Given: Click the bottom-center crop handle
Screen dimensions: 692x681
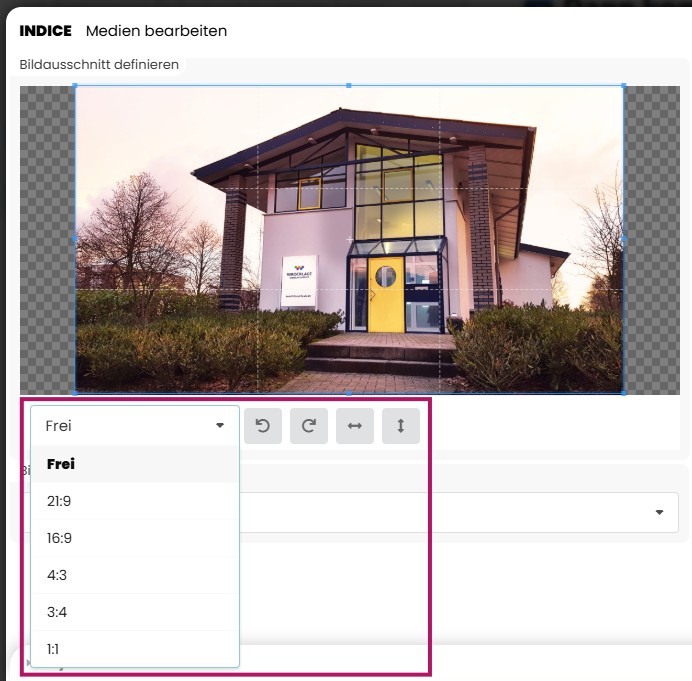Looking at the screenshot, I should point(349,392).
